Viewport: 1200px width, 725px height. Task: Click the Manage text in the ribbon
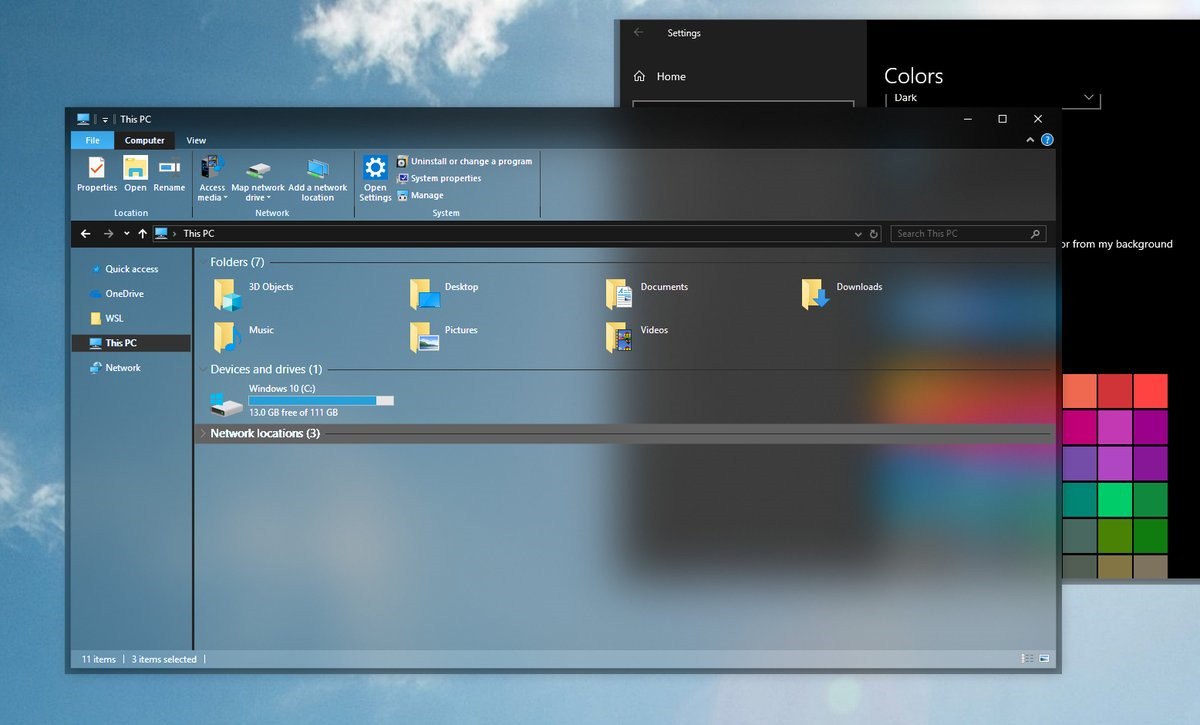pos(427,195)
